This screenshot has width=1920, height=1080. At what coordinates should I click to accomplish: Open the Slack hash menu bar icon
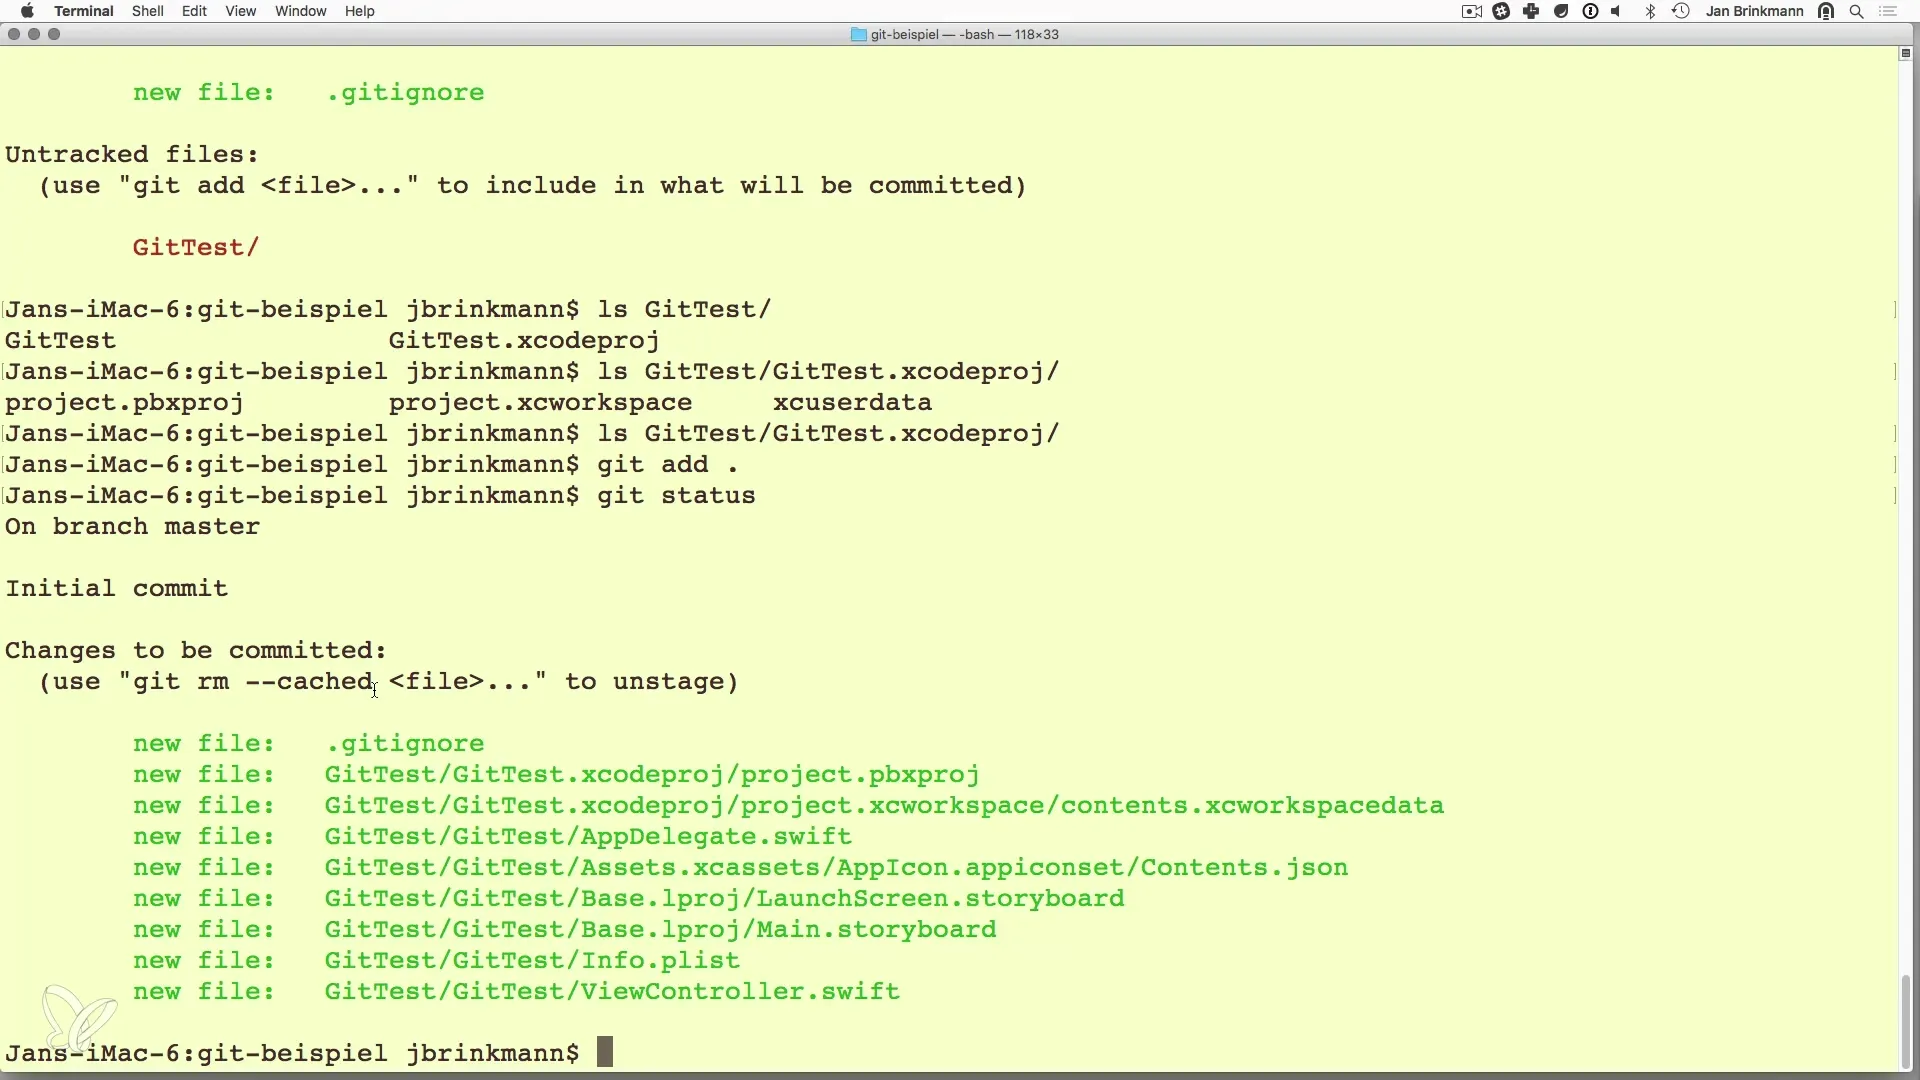click(x=1502, y=12)
